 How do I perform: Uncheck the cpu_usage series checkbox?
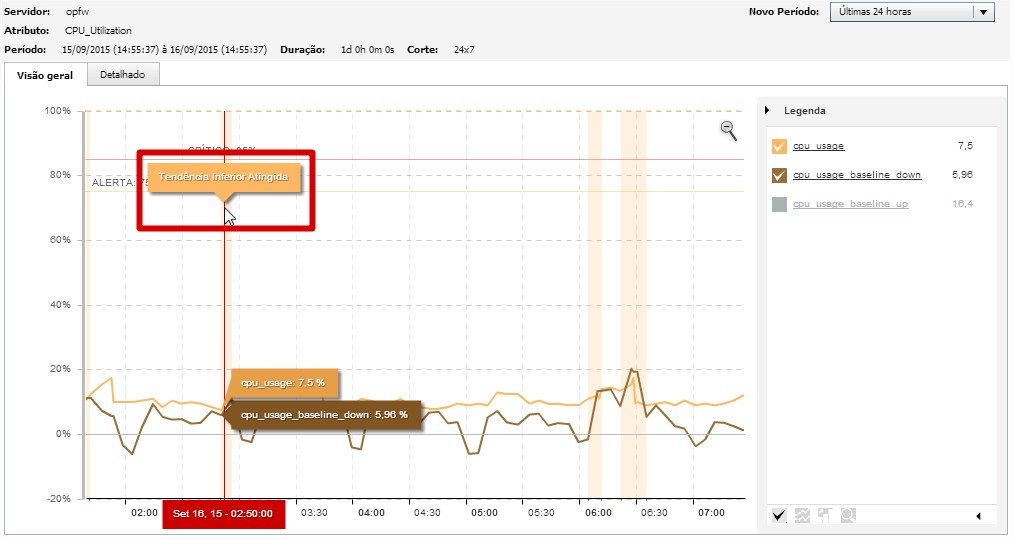pos(779,146)
